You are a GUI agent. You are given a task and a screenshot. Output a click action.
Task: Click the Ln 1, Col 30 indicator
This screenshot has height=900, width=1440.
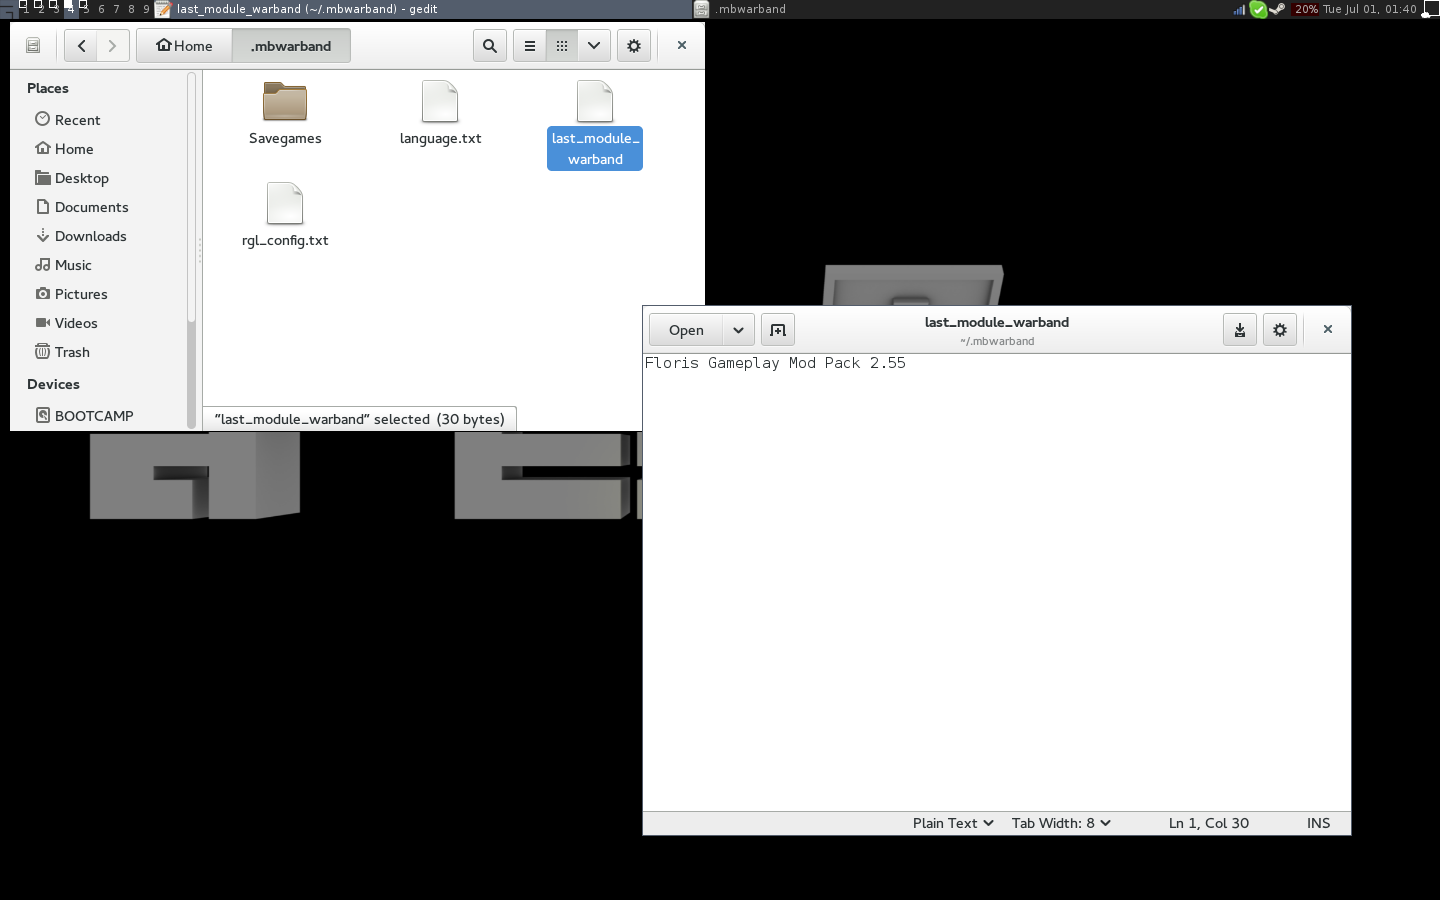(x=1209, y=823)
